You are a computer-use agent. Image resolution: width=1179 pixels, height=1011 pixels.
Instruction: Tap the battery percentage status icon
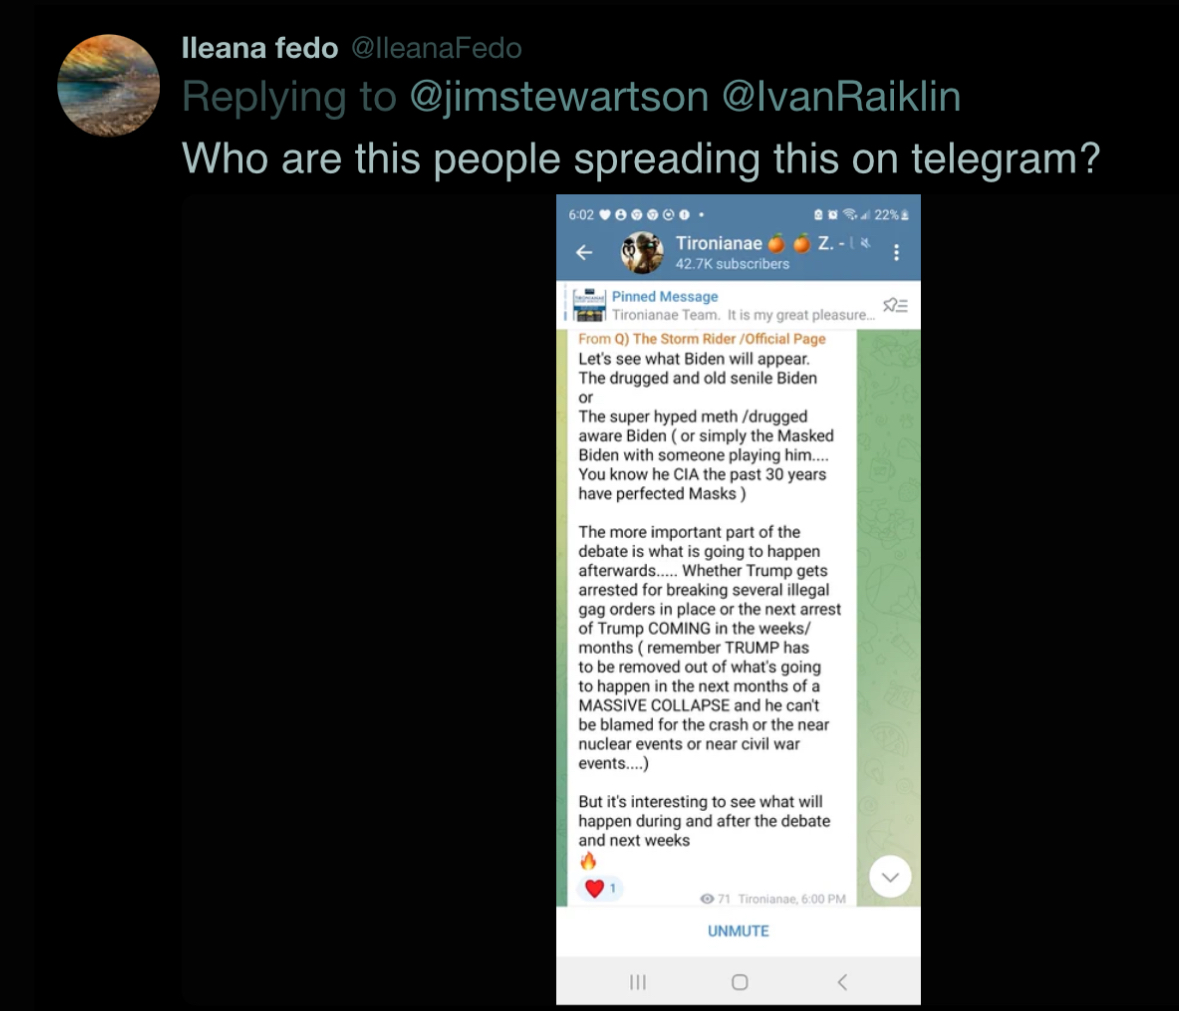coord(892,215)
